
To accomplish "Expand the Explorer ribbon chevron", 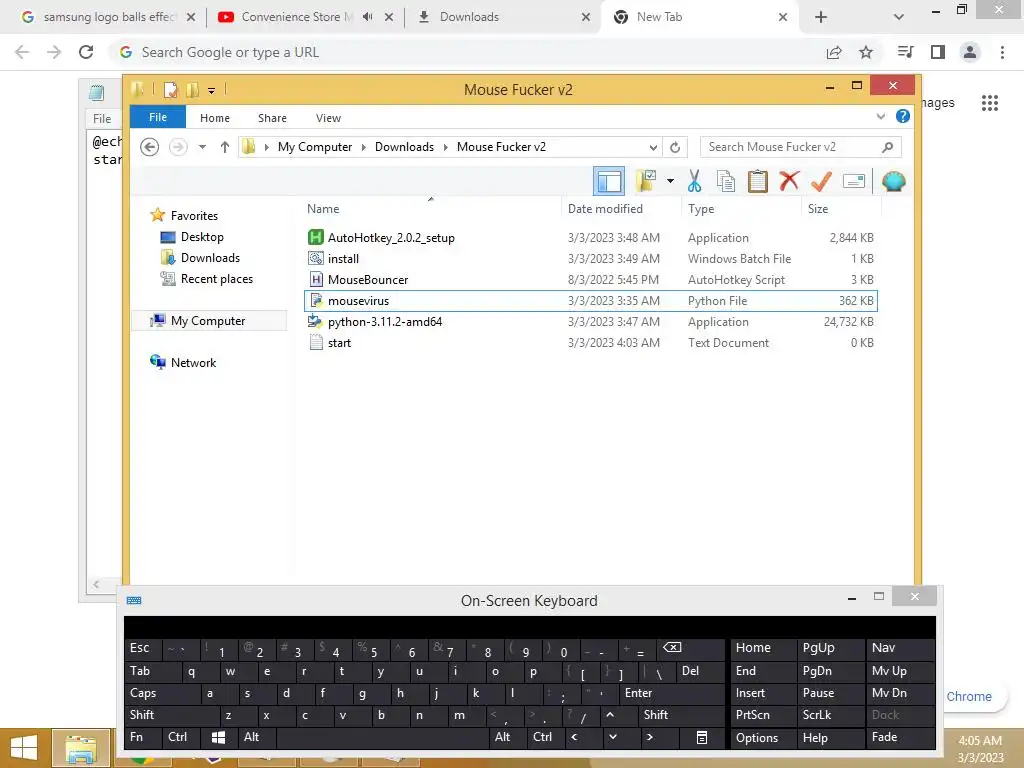I will pos(881,116).
